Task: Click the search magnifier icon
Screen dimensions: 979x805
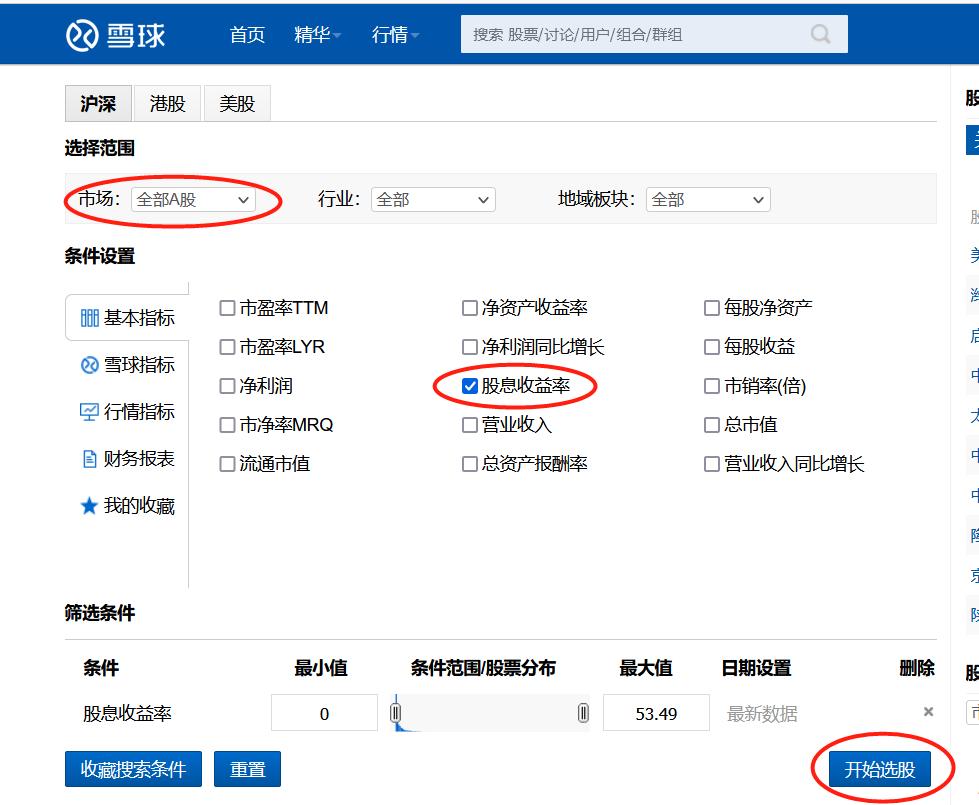Action: (821, 34)
